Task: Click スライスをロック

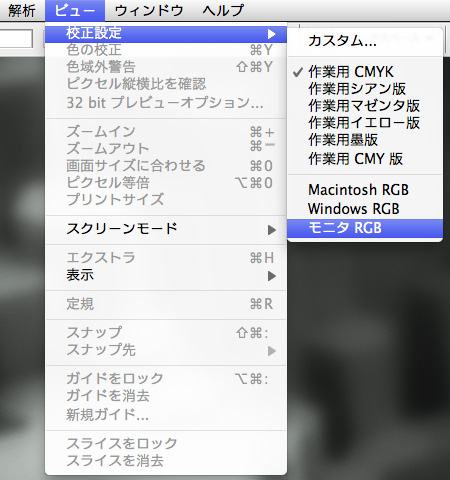Action: [166, 444]
